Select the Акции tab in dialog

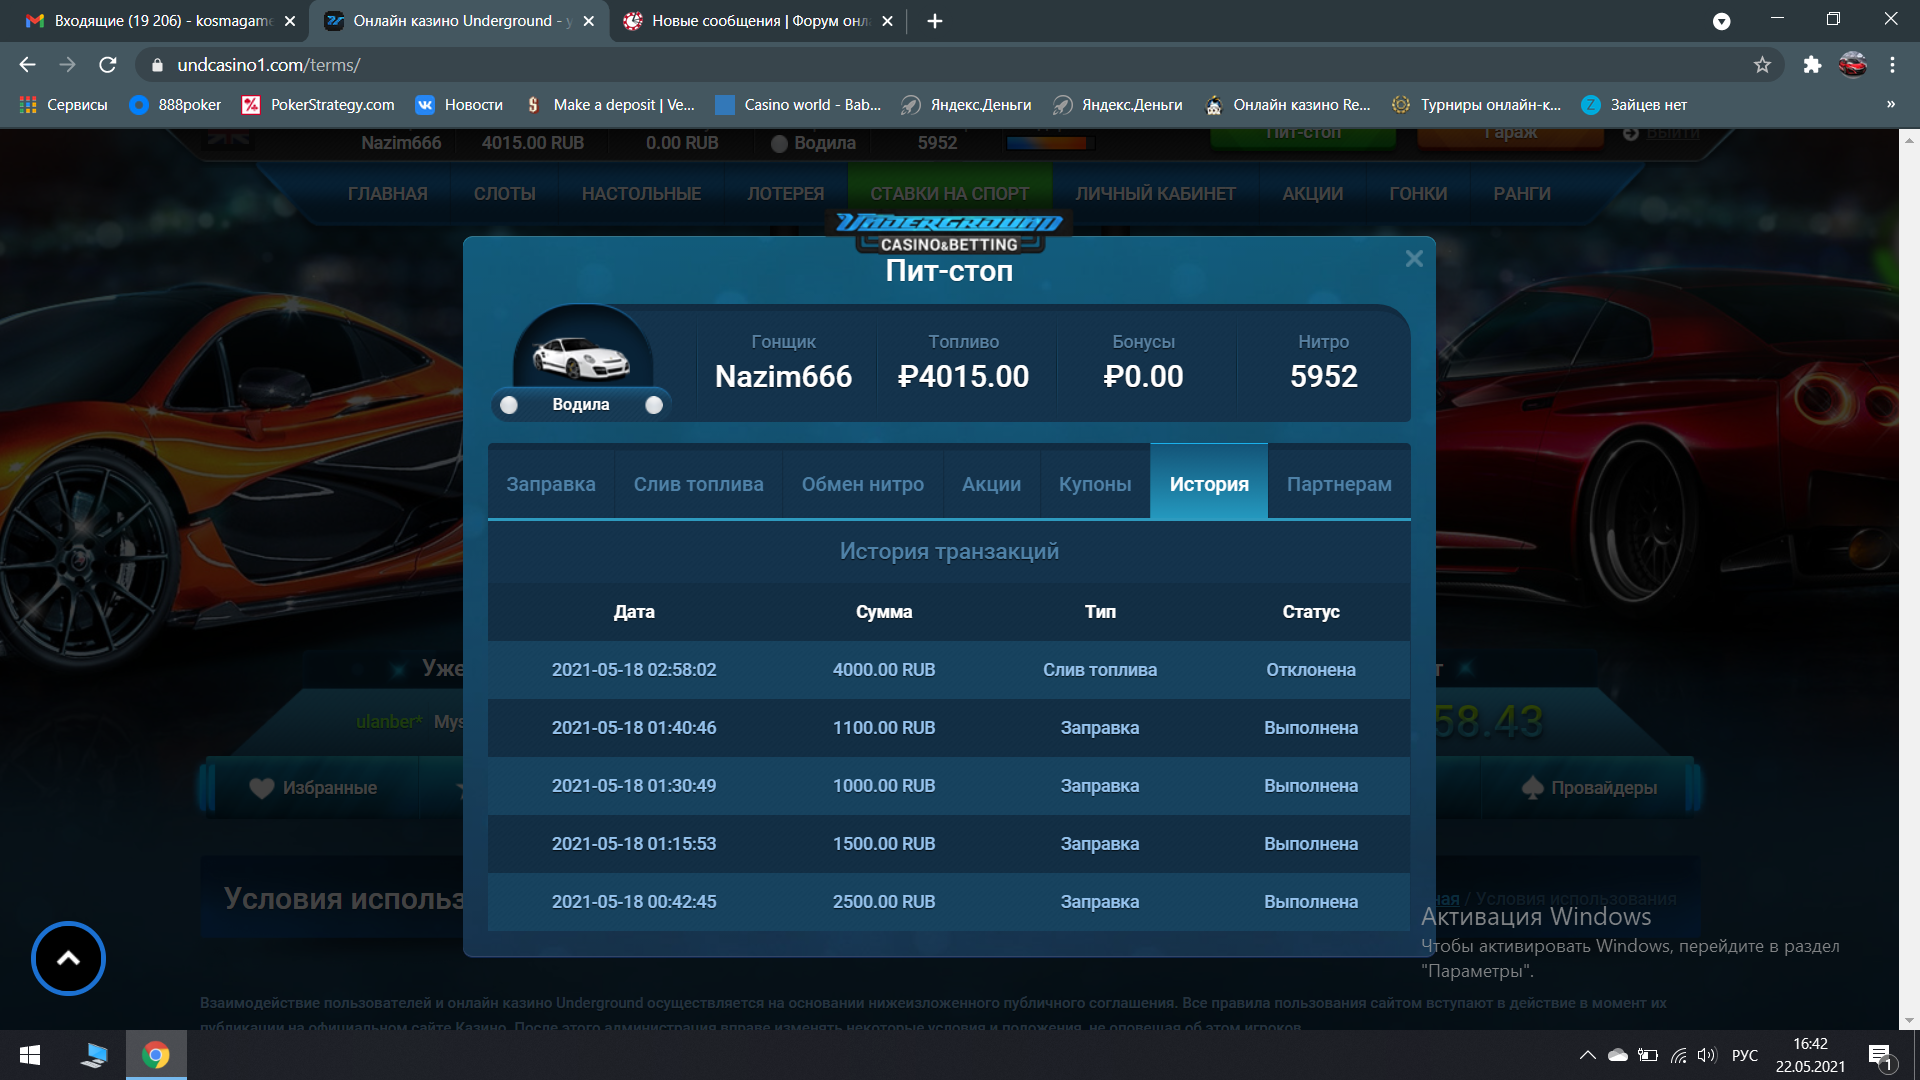(991, 484)
